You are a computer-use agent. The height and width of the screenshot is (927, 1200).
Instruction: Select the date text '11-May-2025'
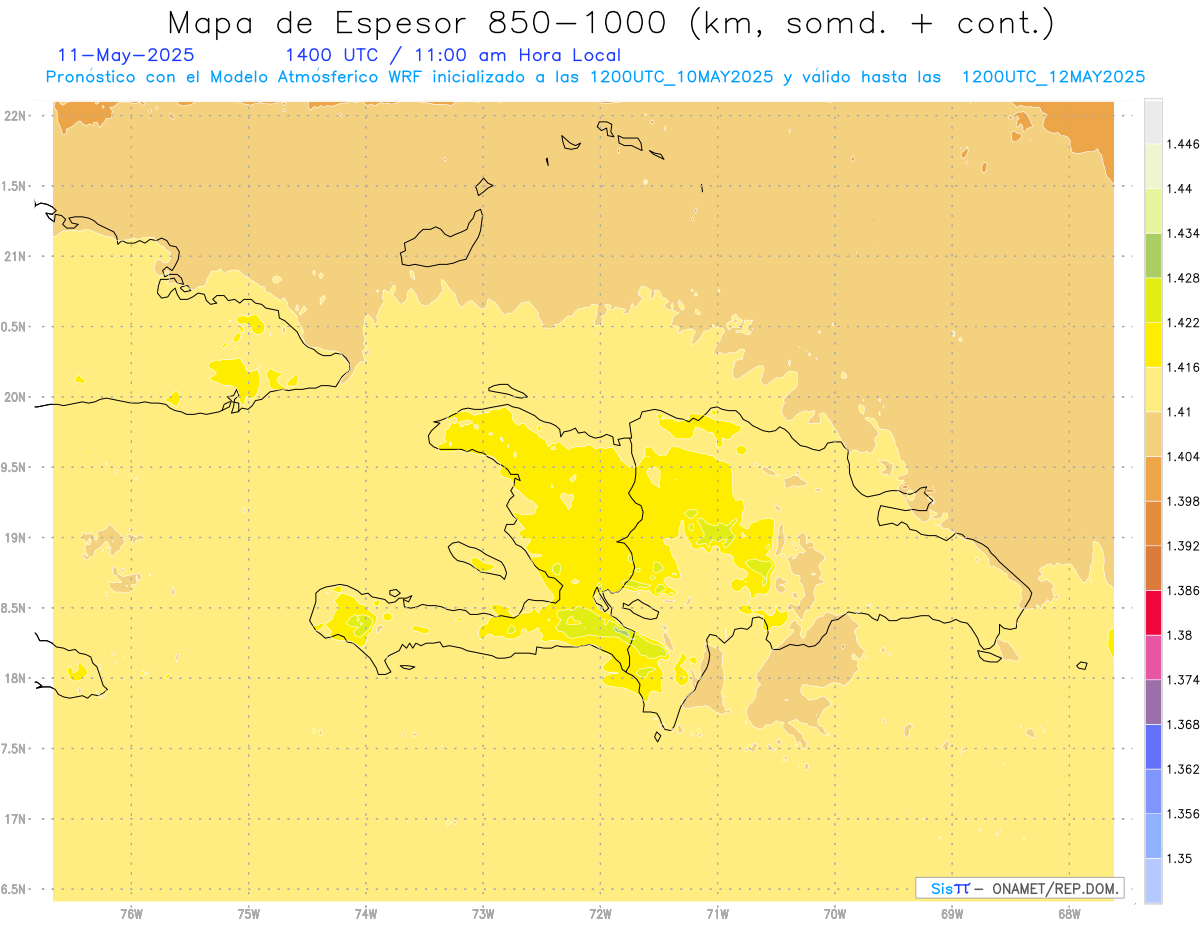(x=127, y=56)
